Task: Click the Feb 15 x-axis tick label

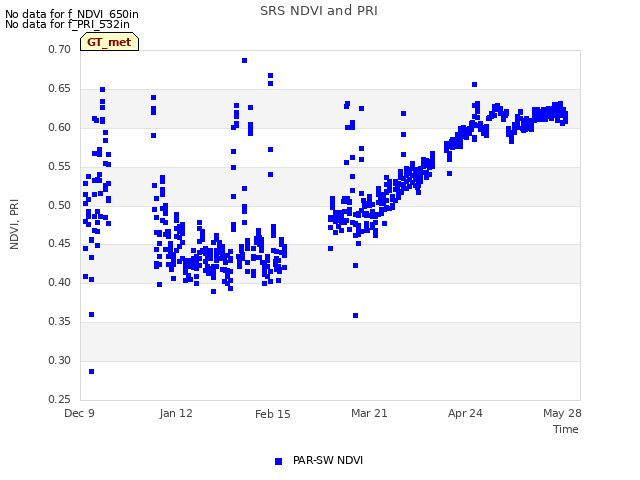Action: coord(273,414)
